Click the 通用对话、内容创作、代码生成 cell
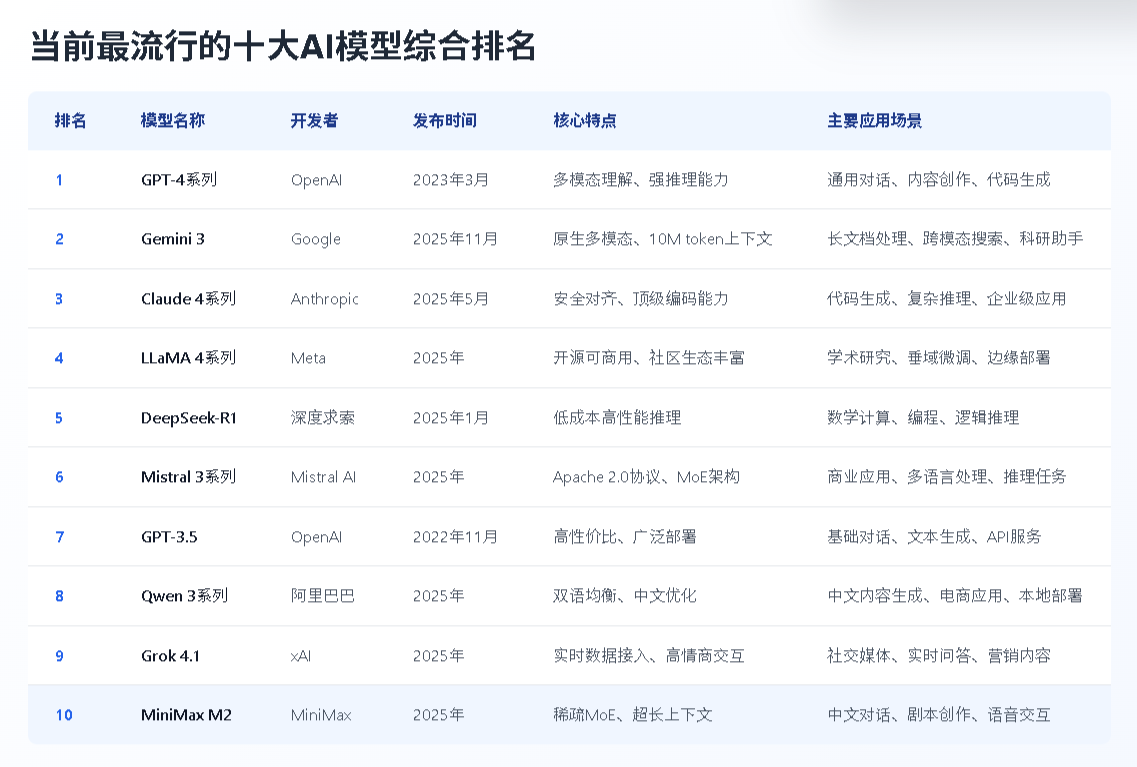1137x767 pixels. coord(939,180)
